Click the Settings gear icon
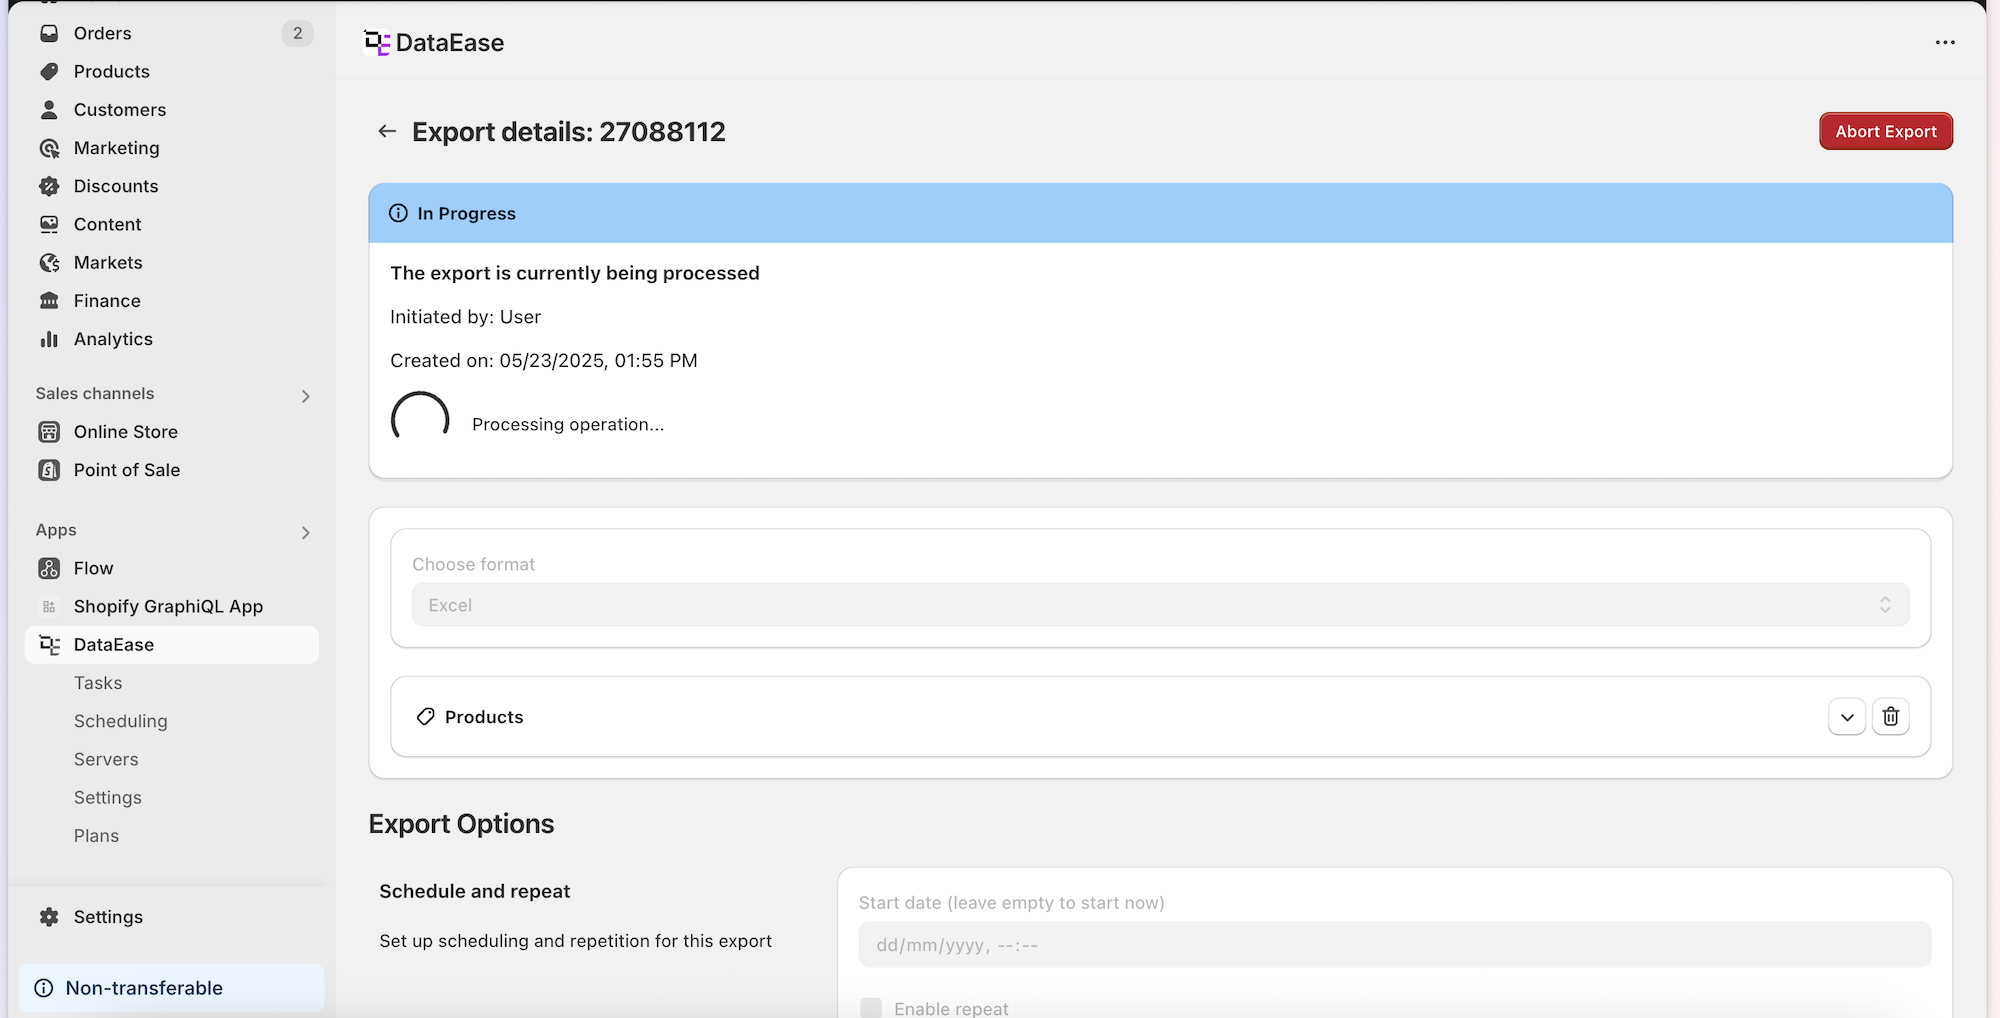The height and width of the screenshot is (1018, 2000). 49,917
